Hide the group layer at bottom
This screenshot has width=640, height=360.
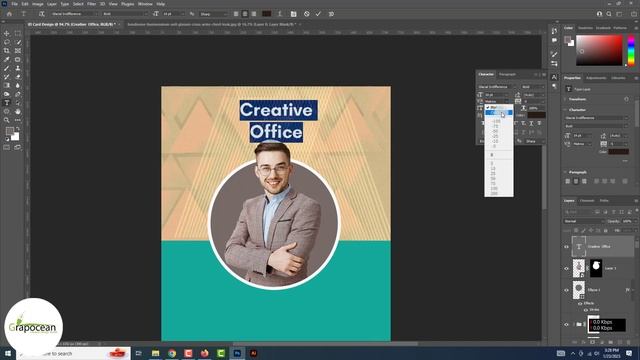tap(566, 324)
